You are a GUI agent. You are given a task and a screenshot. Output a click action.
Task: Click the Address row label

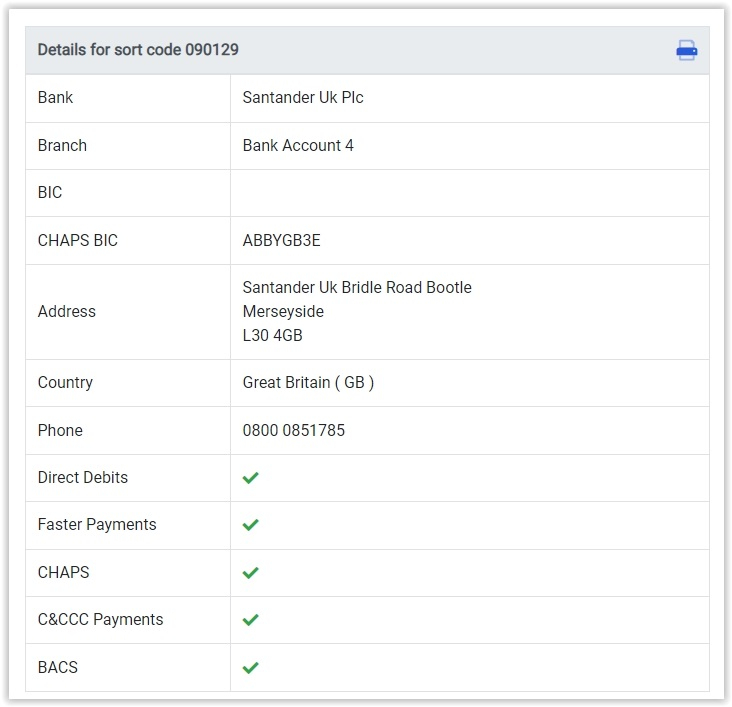click(x=67, y=311)
